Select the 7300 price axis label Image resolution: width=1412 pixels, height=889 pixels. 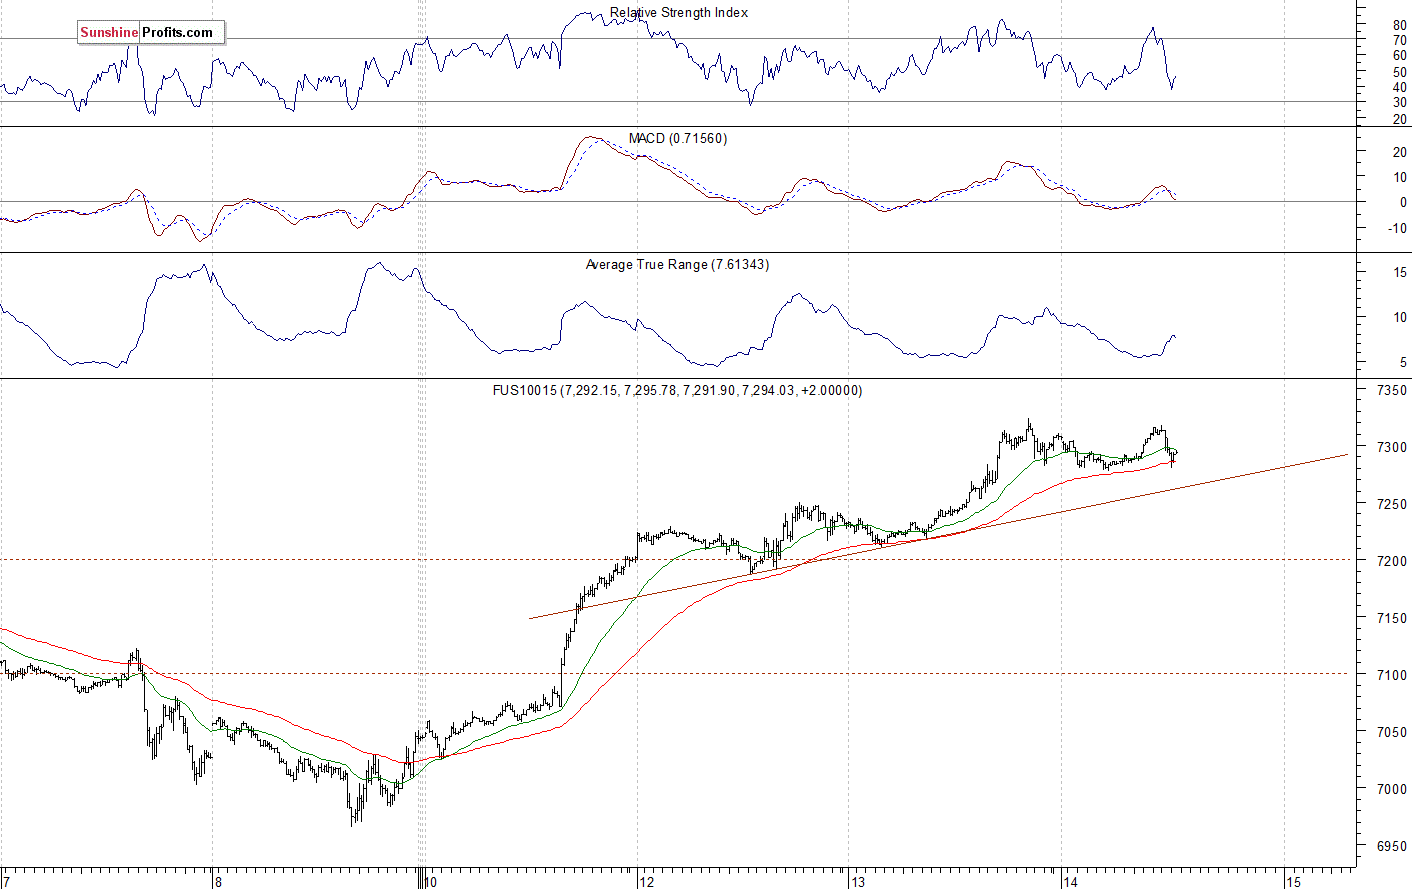coord(1391,448)
